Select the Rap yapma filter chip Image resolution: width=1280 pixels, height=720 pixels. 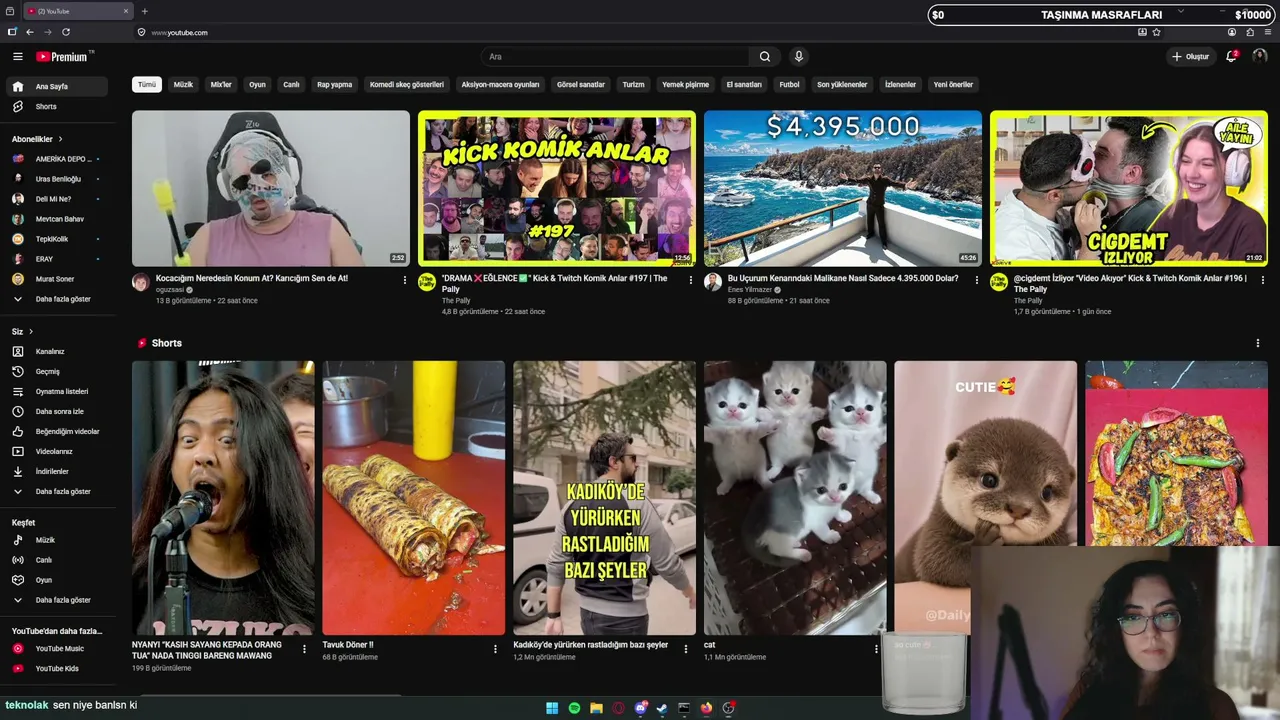point(335,85)
